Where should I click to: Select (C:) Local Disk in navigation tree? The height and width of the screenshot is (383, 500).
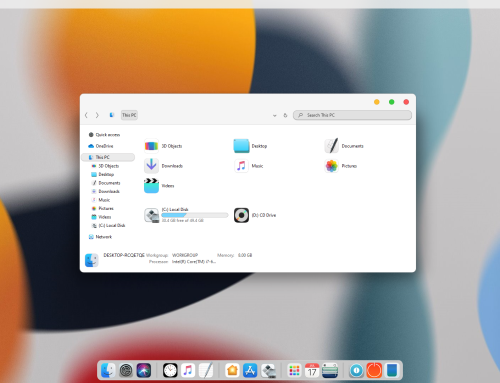(109, 226)
